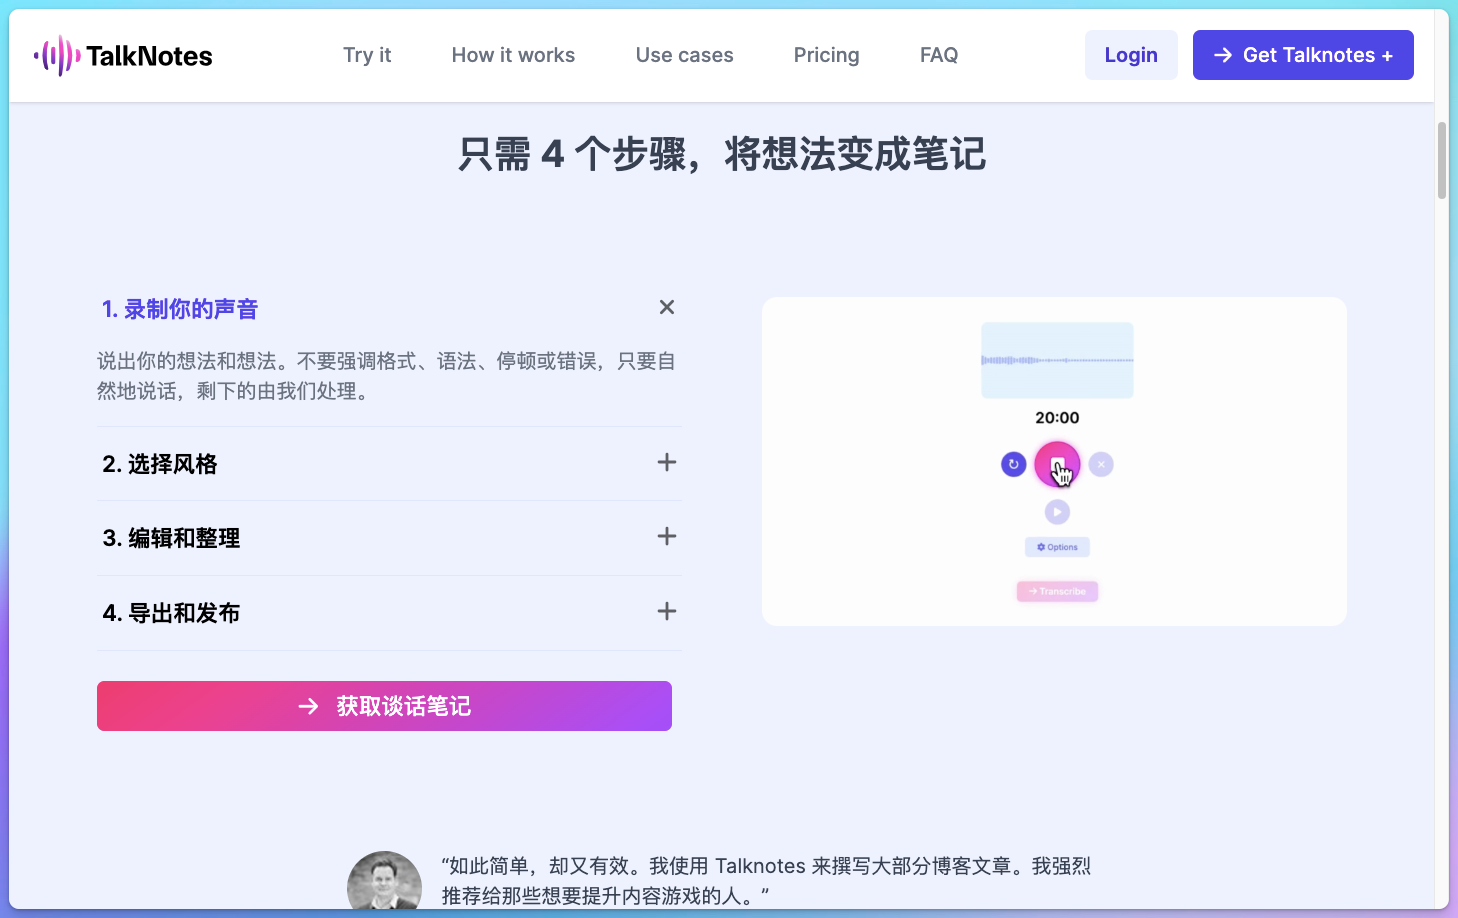This screenshot has height=918, width=1458.
Task: Click the pink stop recording button
Action: (x=1057, y=464)
